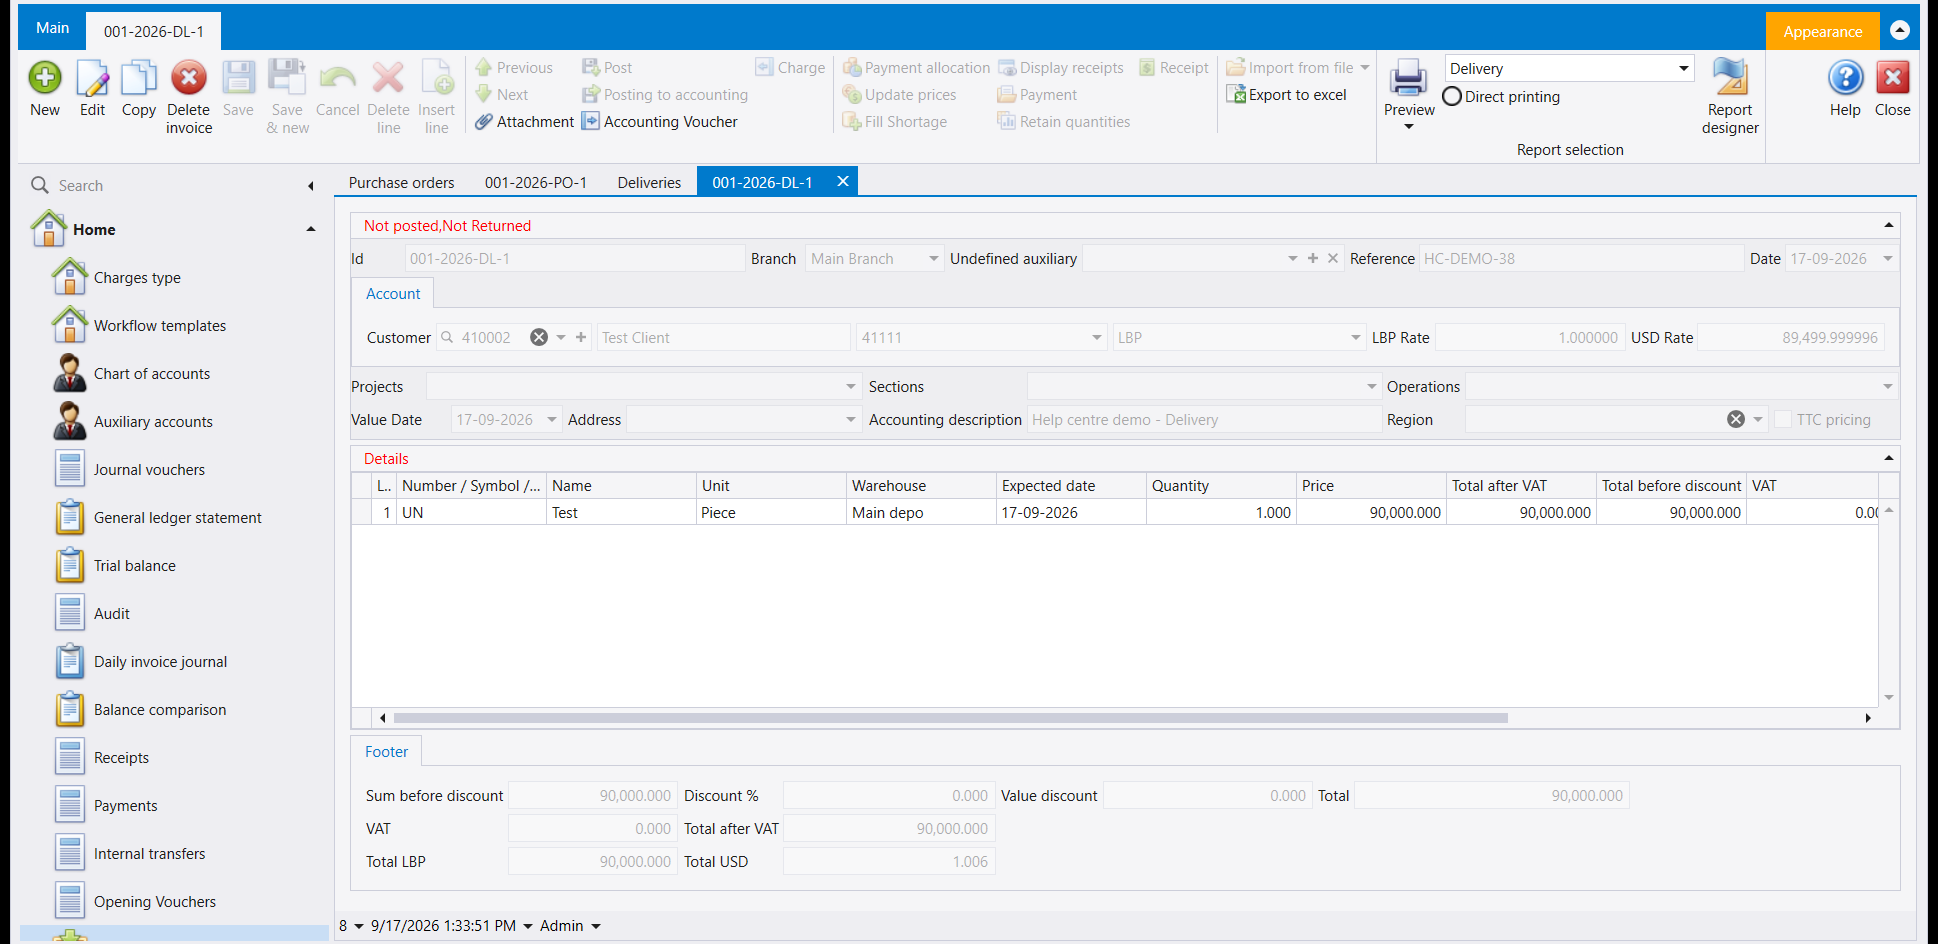
Task: Click the New invoice icon
Action: (45, 78)
